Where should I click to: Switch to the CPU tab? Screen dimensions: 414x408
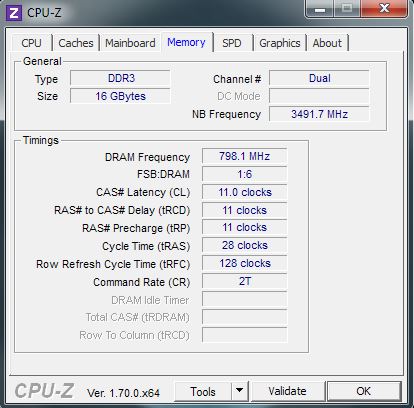pos(31,43)
